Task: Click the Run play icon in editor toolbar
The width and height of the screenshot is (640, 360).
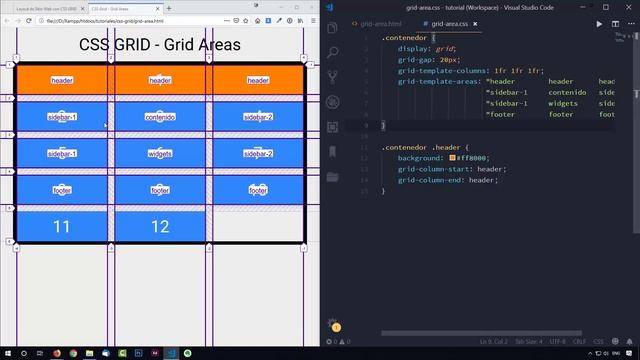Action: point(599,24)
